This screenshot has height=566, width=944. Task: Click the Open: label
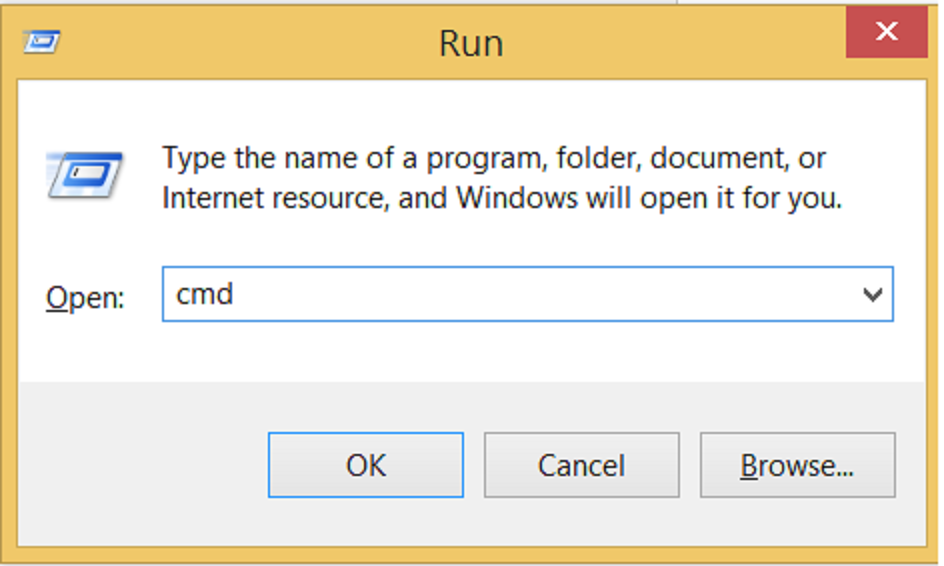85,298
